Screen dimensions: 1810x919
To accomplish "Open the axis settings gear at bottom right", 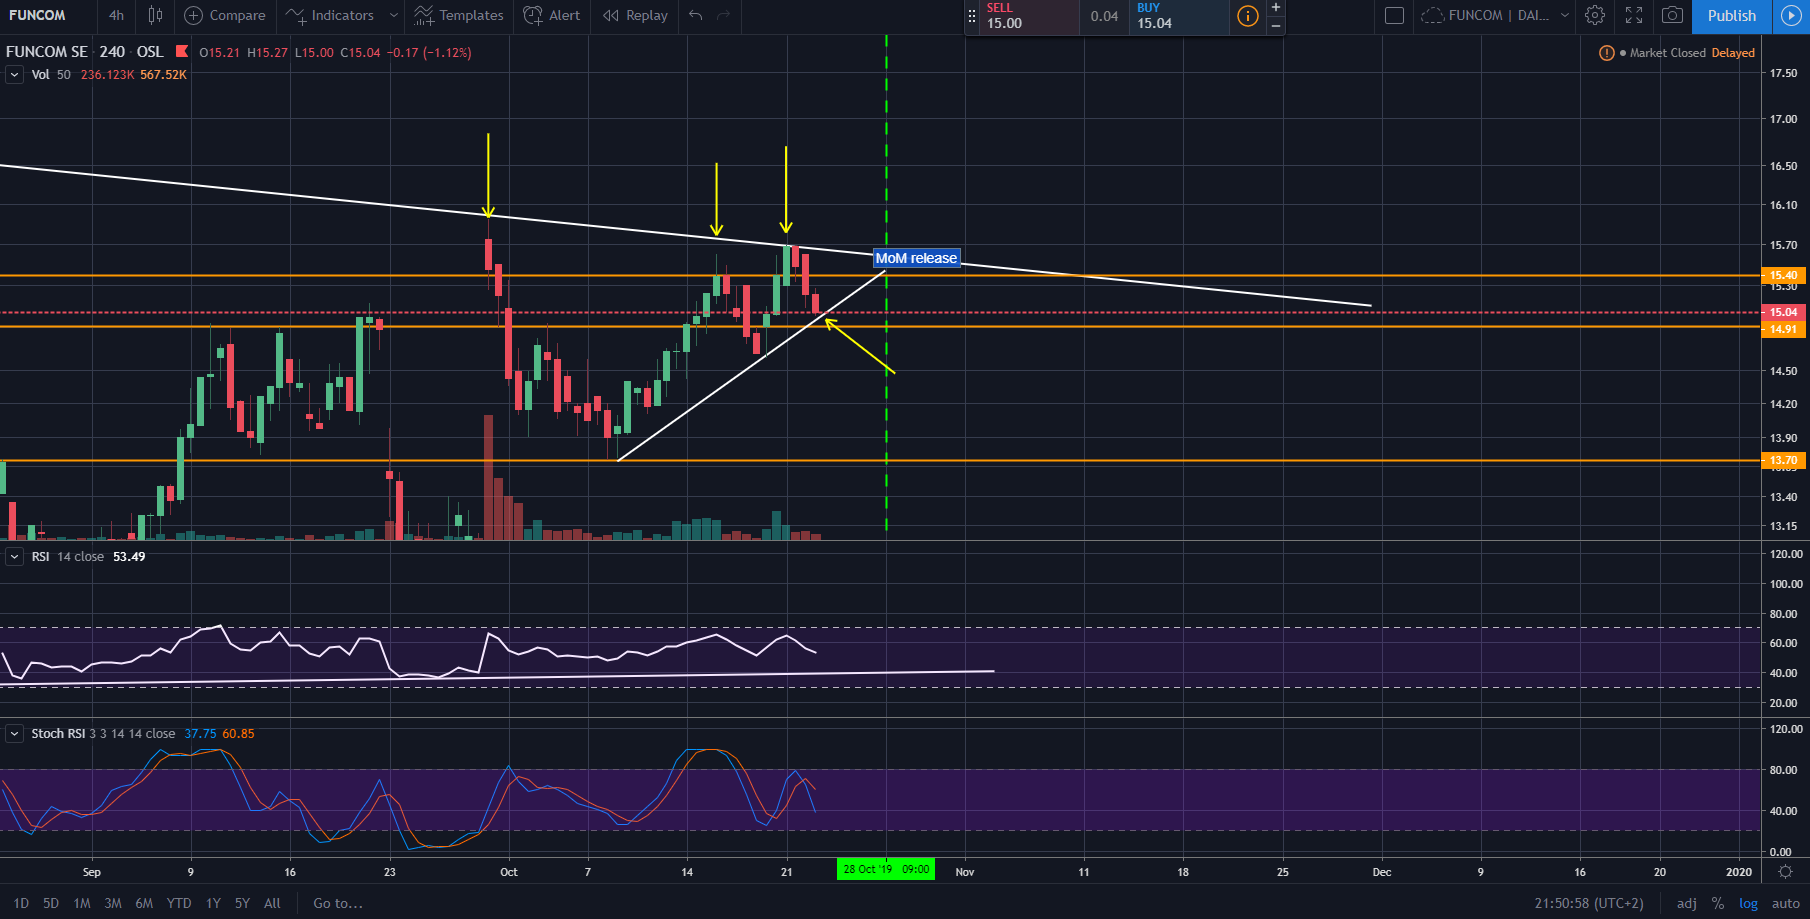I will [x=1785, y=872].
